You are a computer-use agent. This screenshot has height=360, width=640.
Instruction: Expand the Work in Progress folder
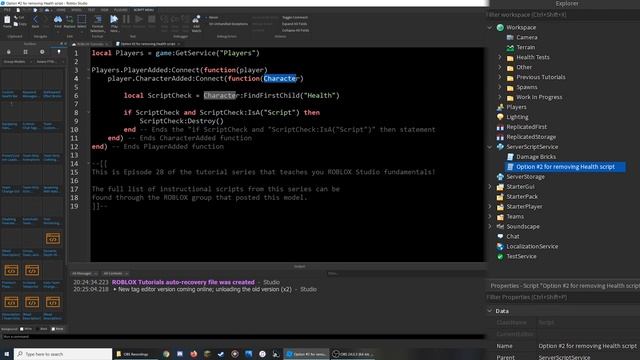(500, 97)
